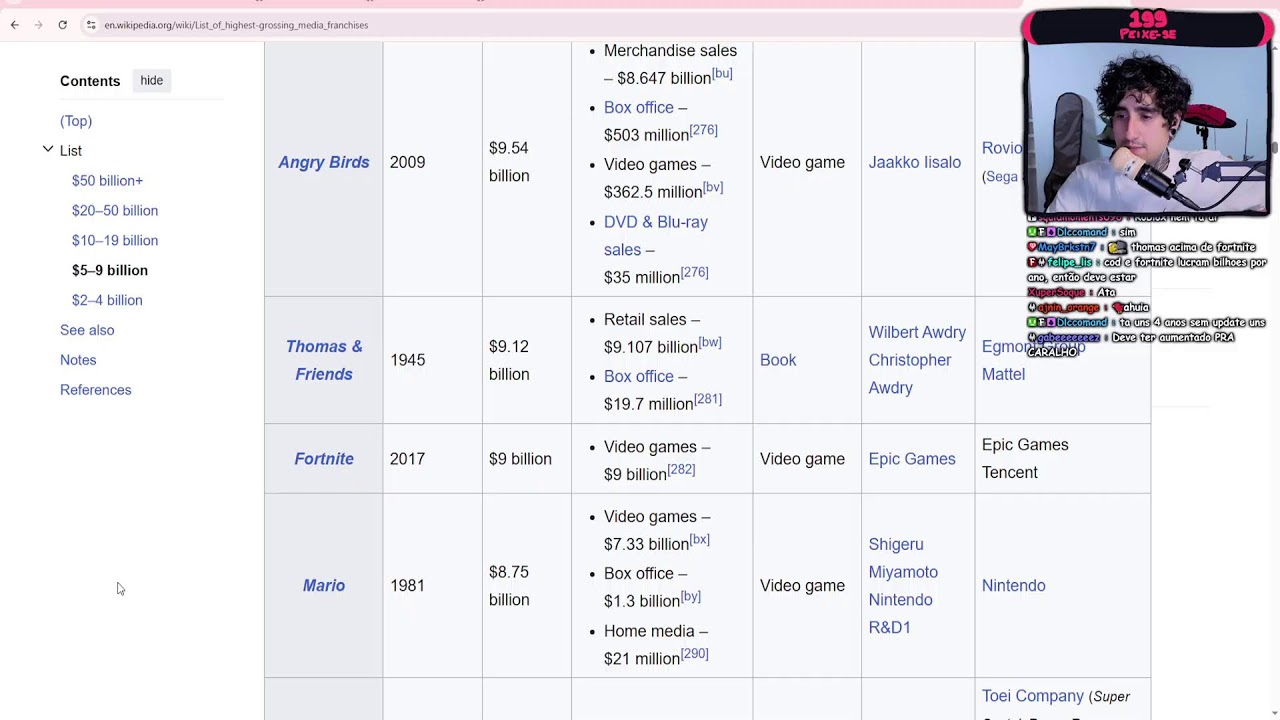This screenshot has height=720, width=1280.
Task: Select the $5–9 billion contents entry
Action: (110, 271)
